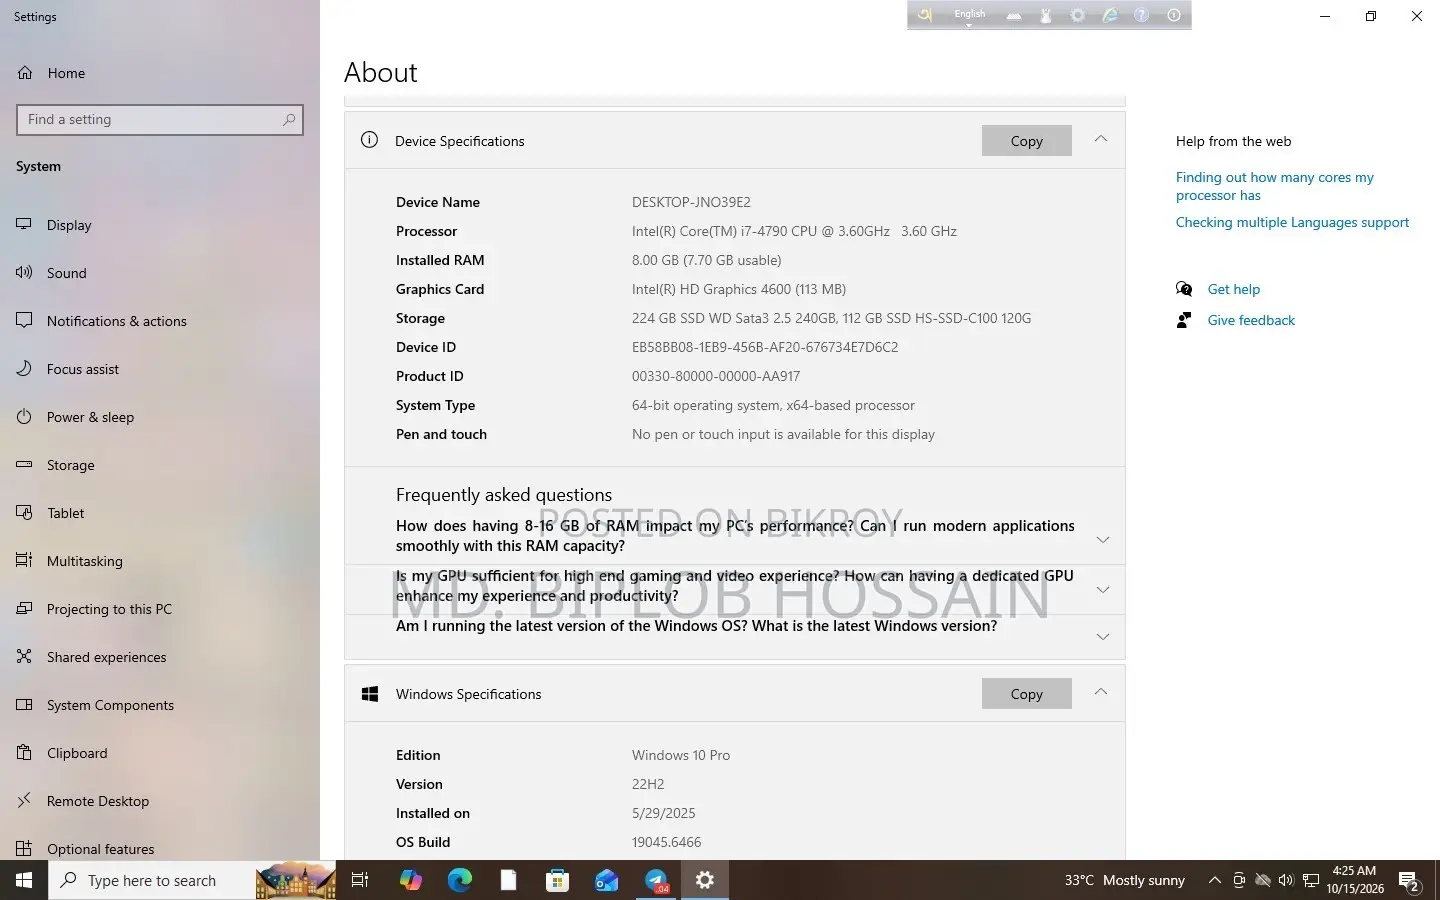This screenshot has height=900, width=1440.
Task: Expand the GPU sufficient FAQ question
Action: click(x=1103, y=590)
